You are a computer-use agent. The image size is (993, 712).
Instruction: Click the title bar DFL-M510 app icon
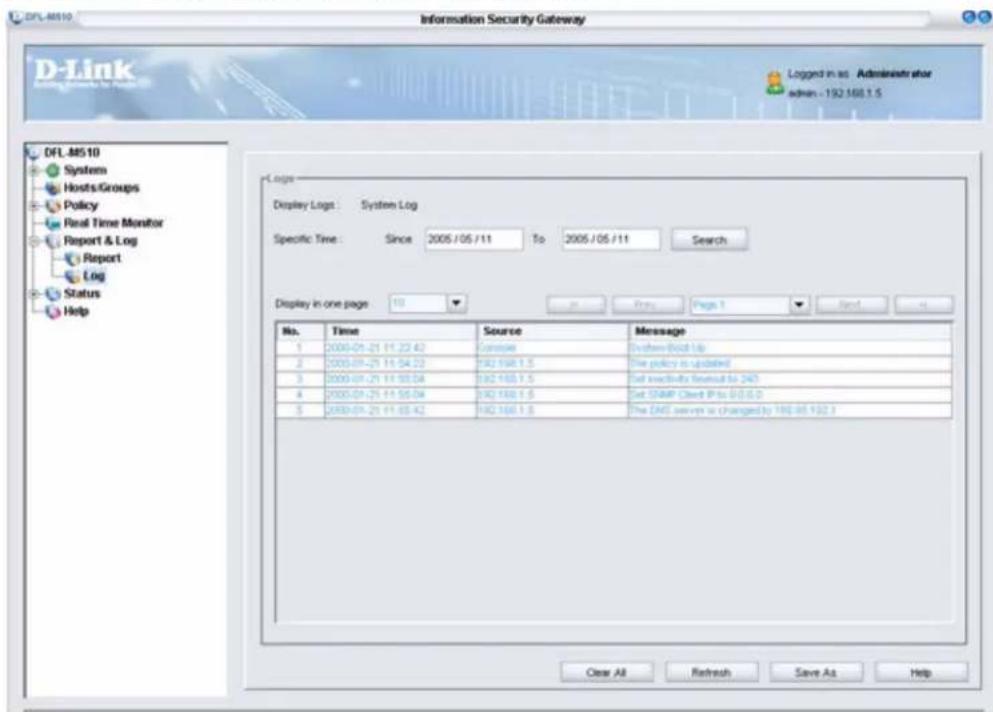tap(16, 17)
